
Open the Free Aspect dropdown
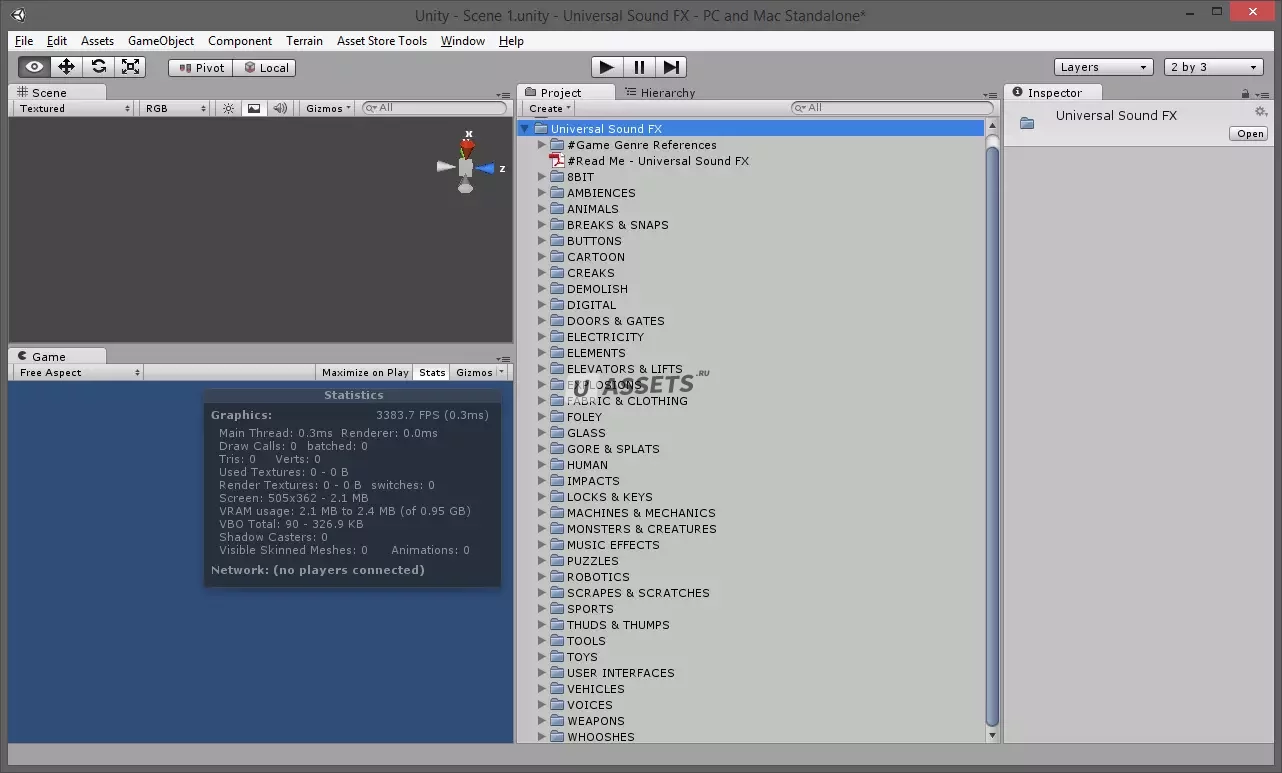(76, 372)
